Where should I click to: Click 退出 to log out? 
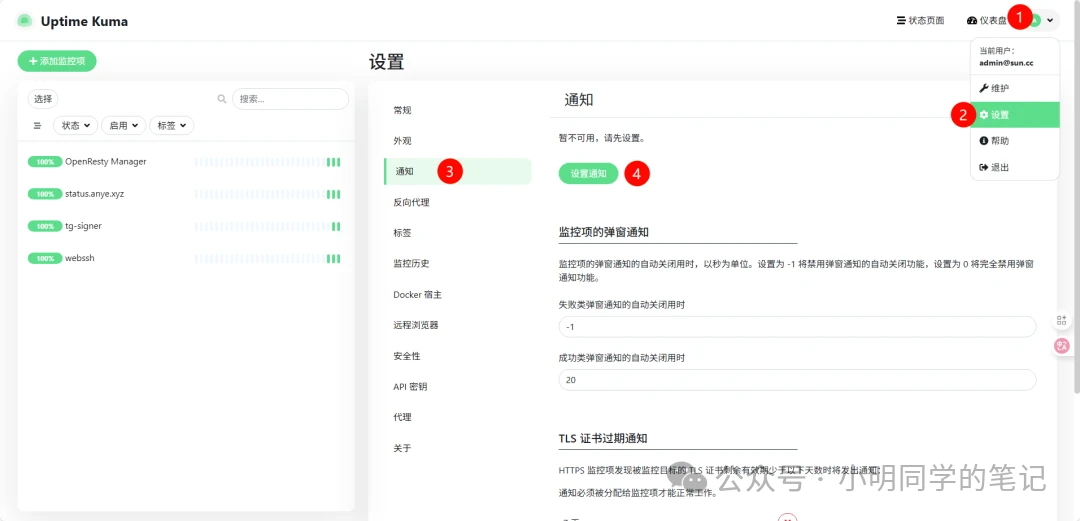(1015, 167)
